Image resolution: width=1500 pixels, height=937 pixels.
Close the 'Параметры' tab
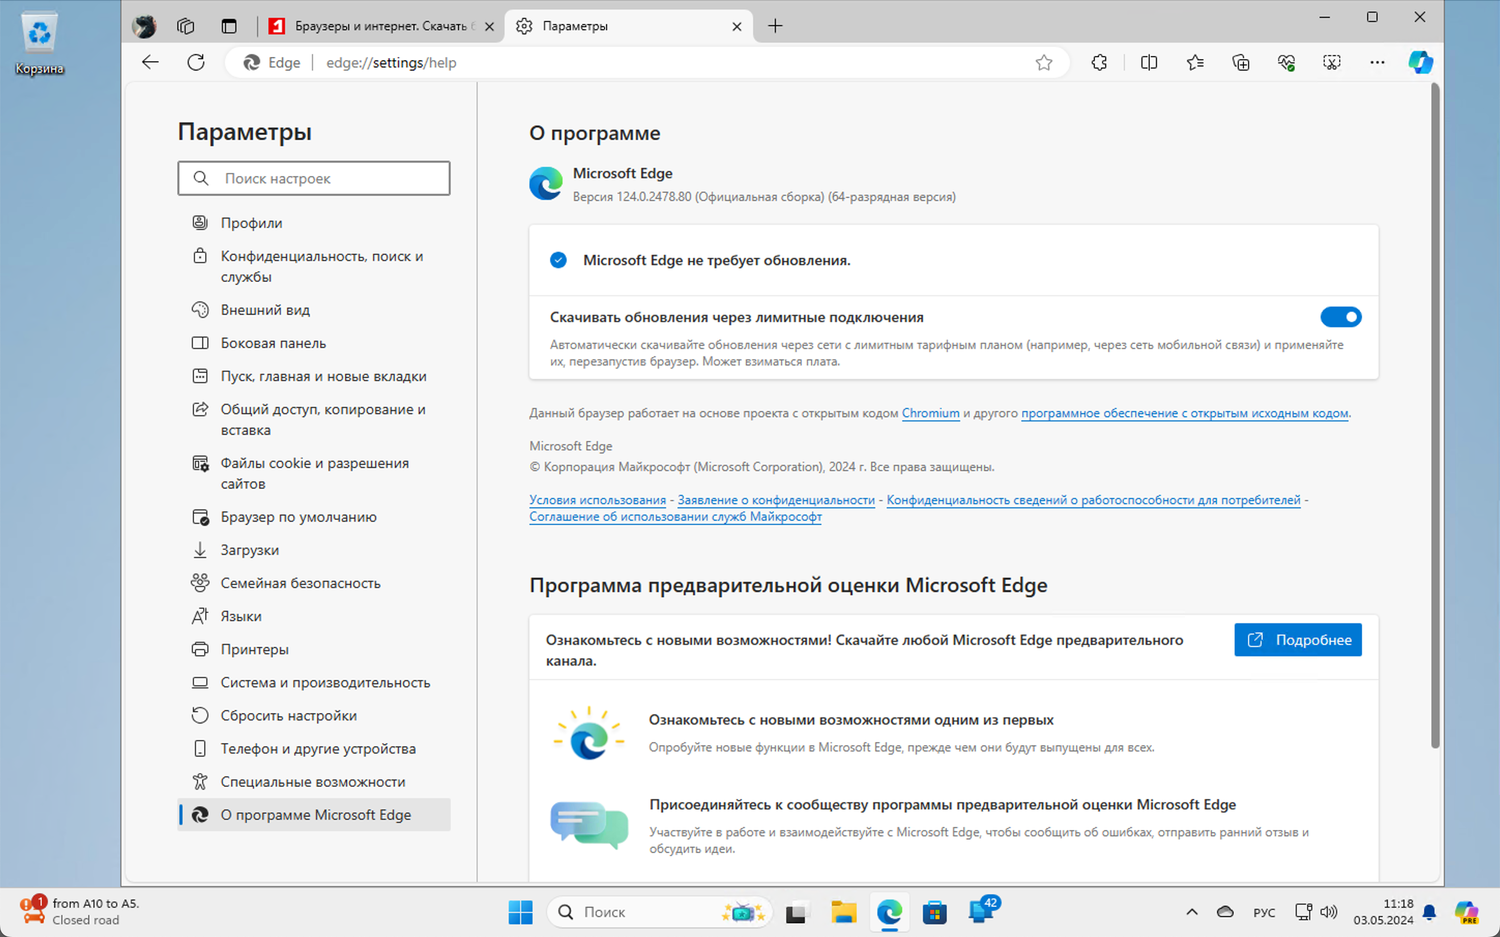point(737,27)
